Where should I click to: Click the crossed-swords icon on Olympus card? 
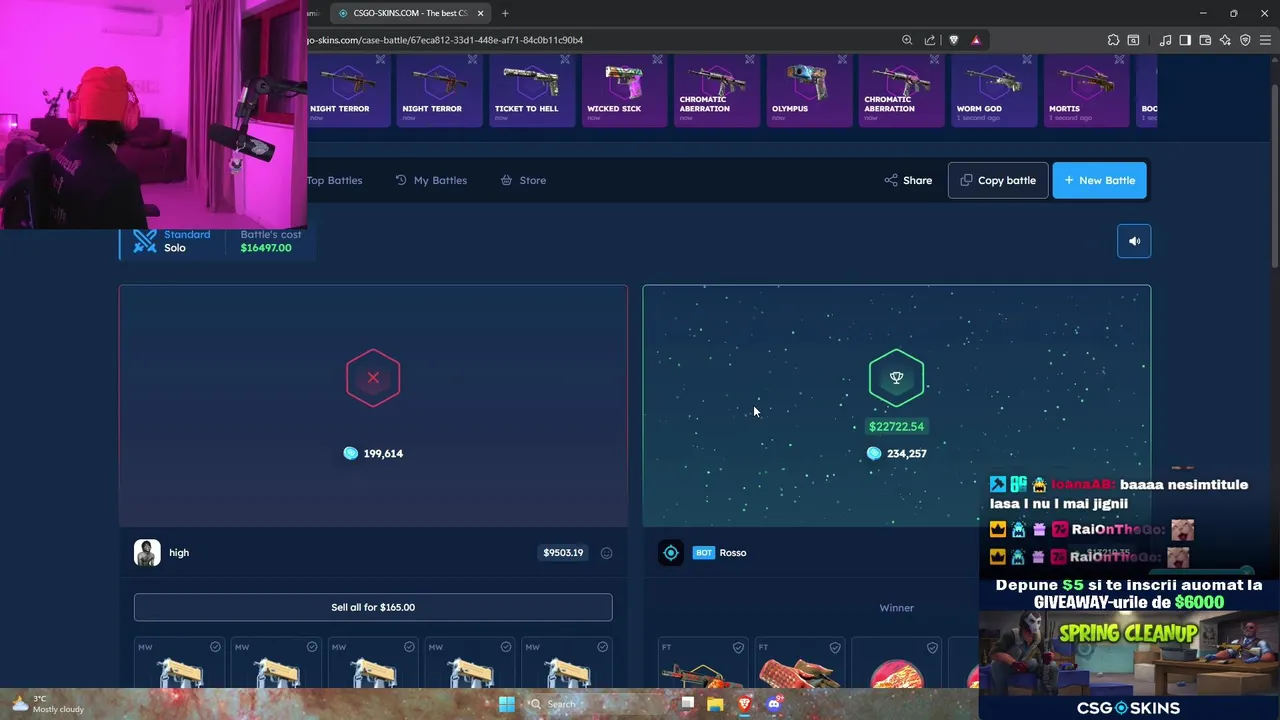(842, 60)
